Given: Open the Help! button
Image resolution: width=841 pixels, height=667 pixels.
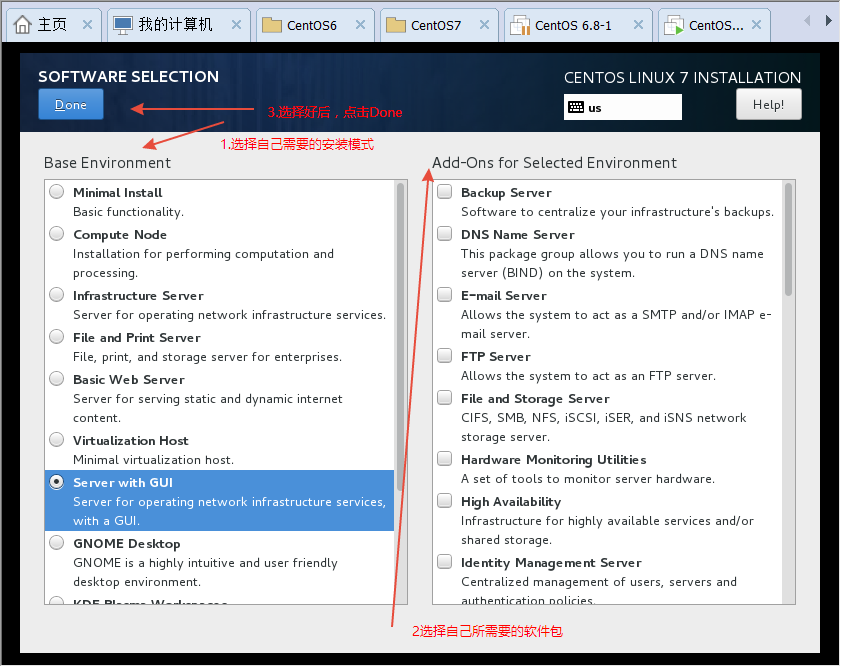Looking at the screenshot, I should click(768, 105).
